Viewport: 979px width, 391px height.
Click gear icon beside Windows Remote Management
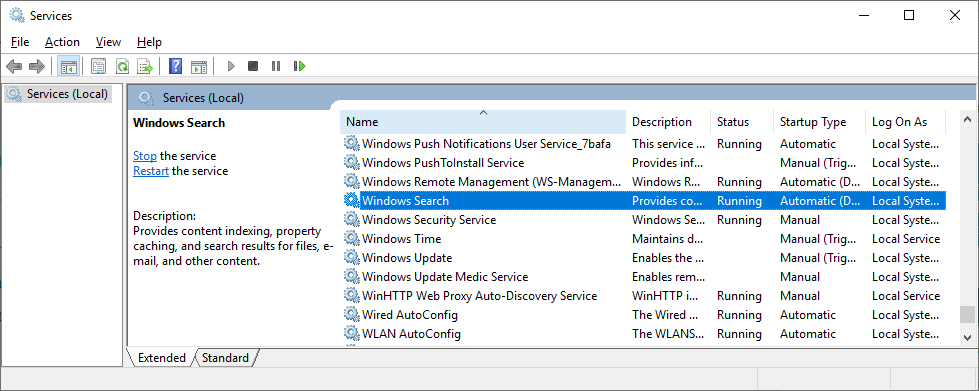point(352,182)
